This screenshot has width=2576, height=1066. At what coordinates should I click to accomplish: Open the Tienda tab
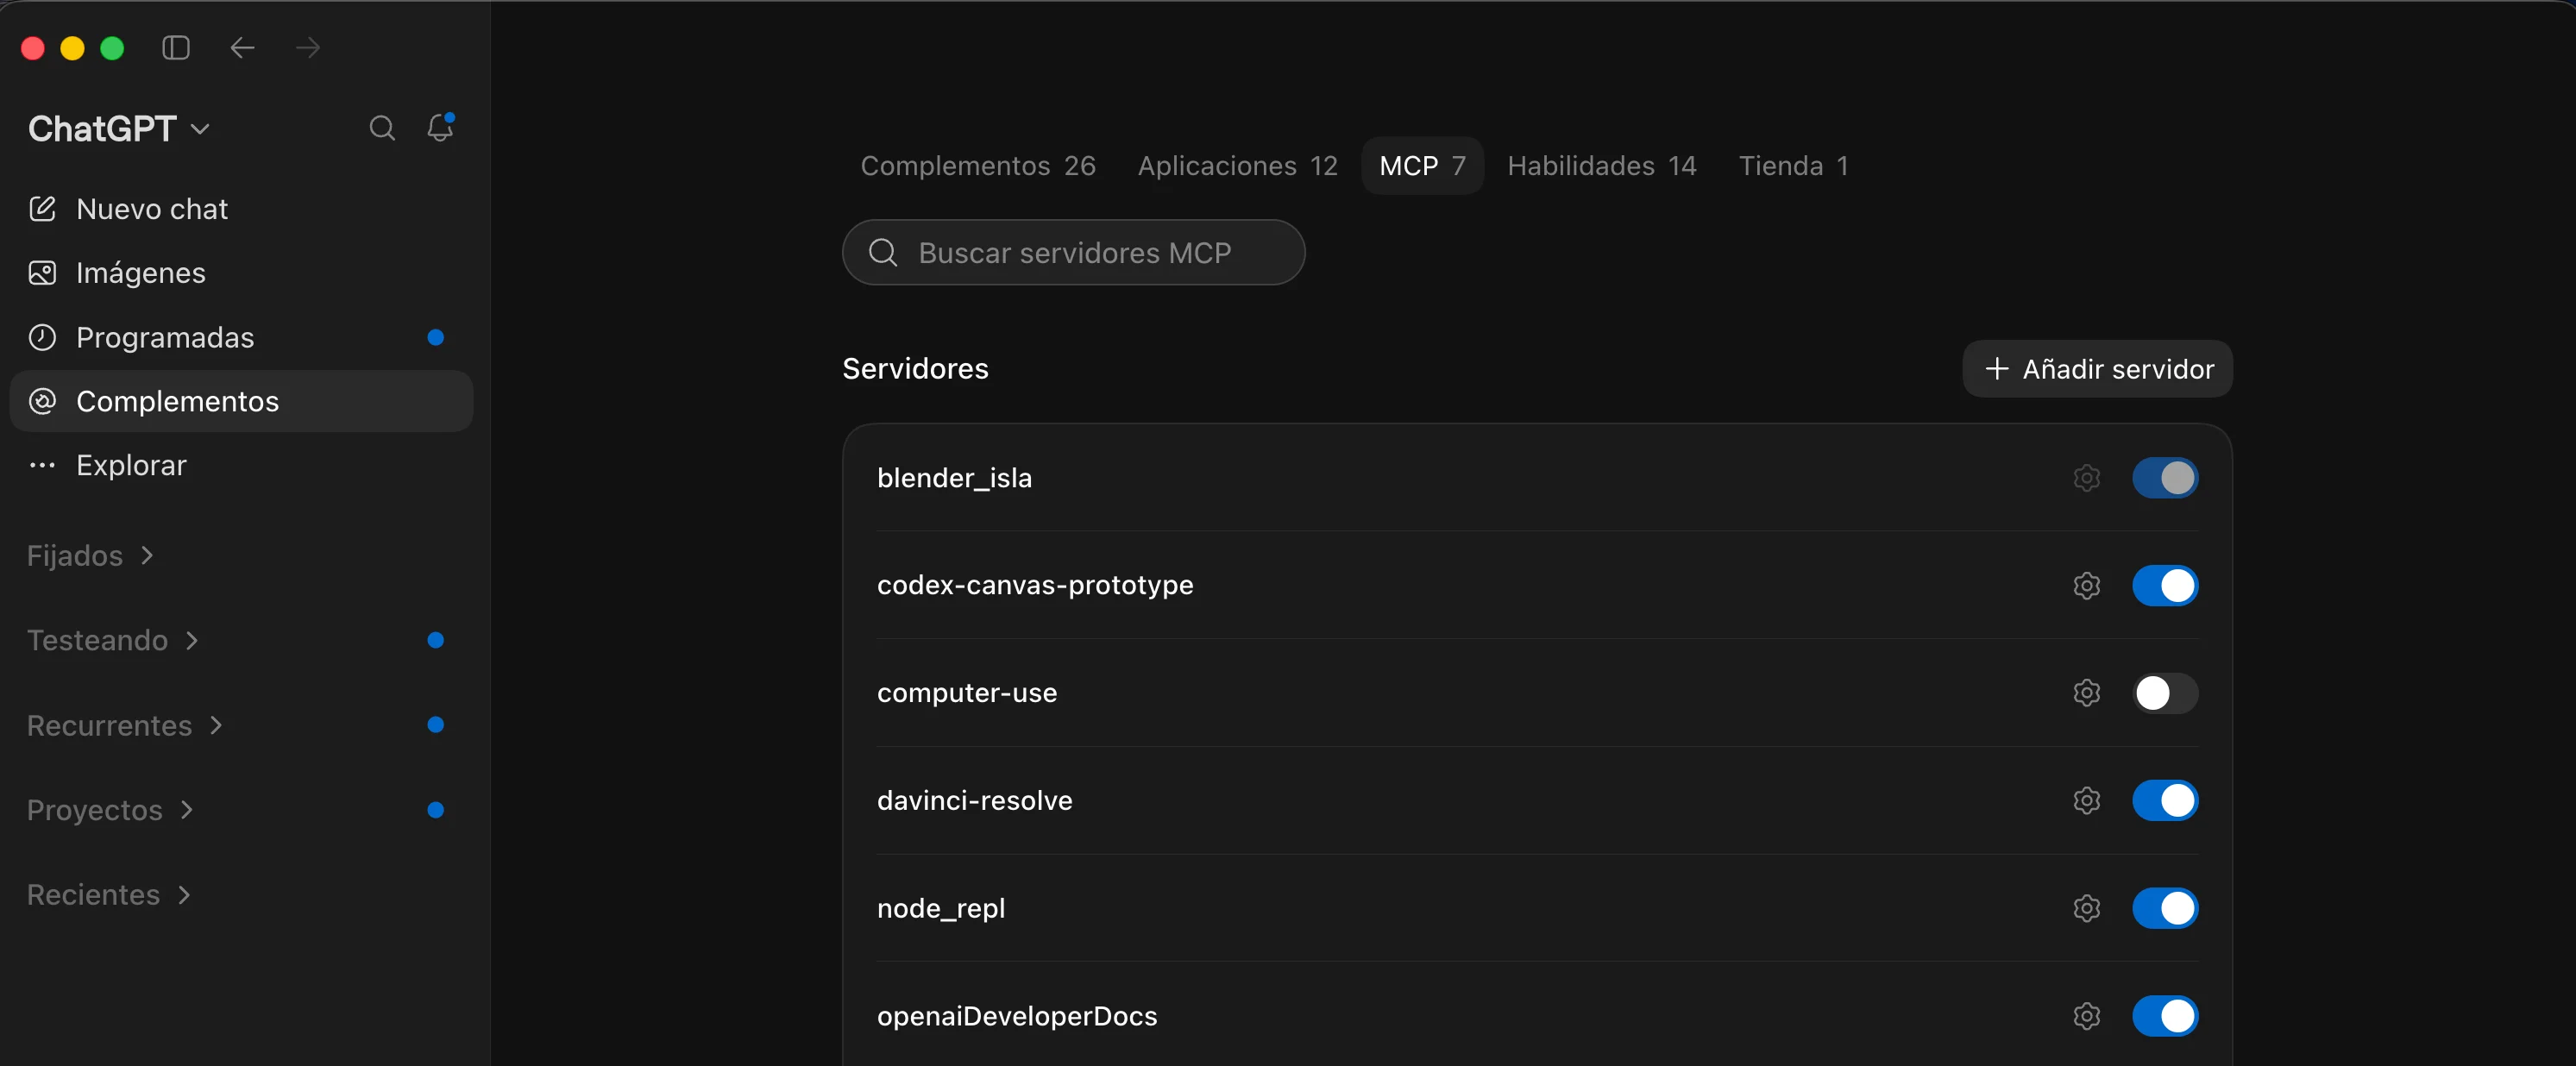tap(1793, 165)
